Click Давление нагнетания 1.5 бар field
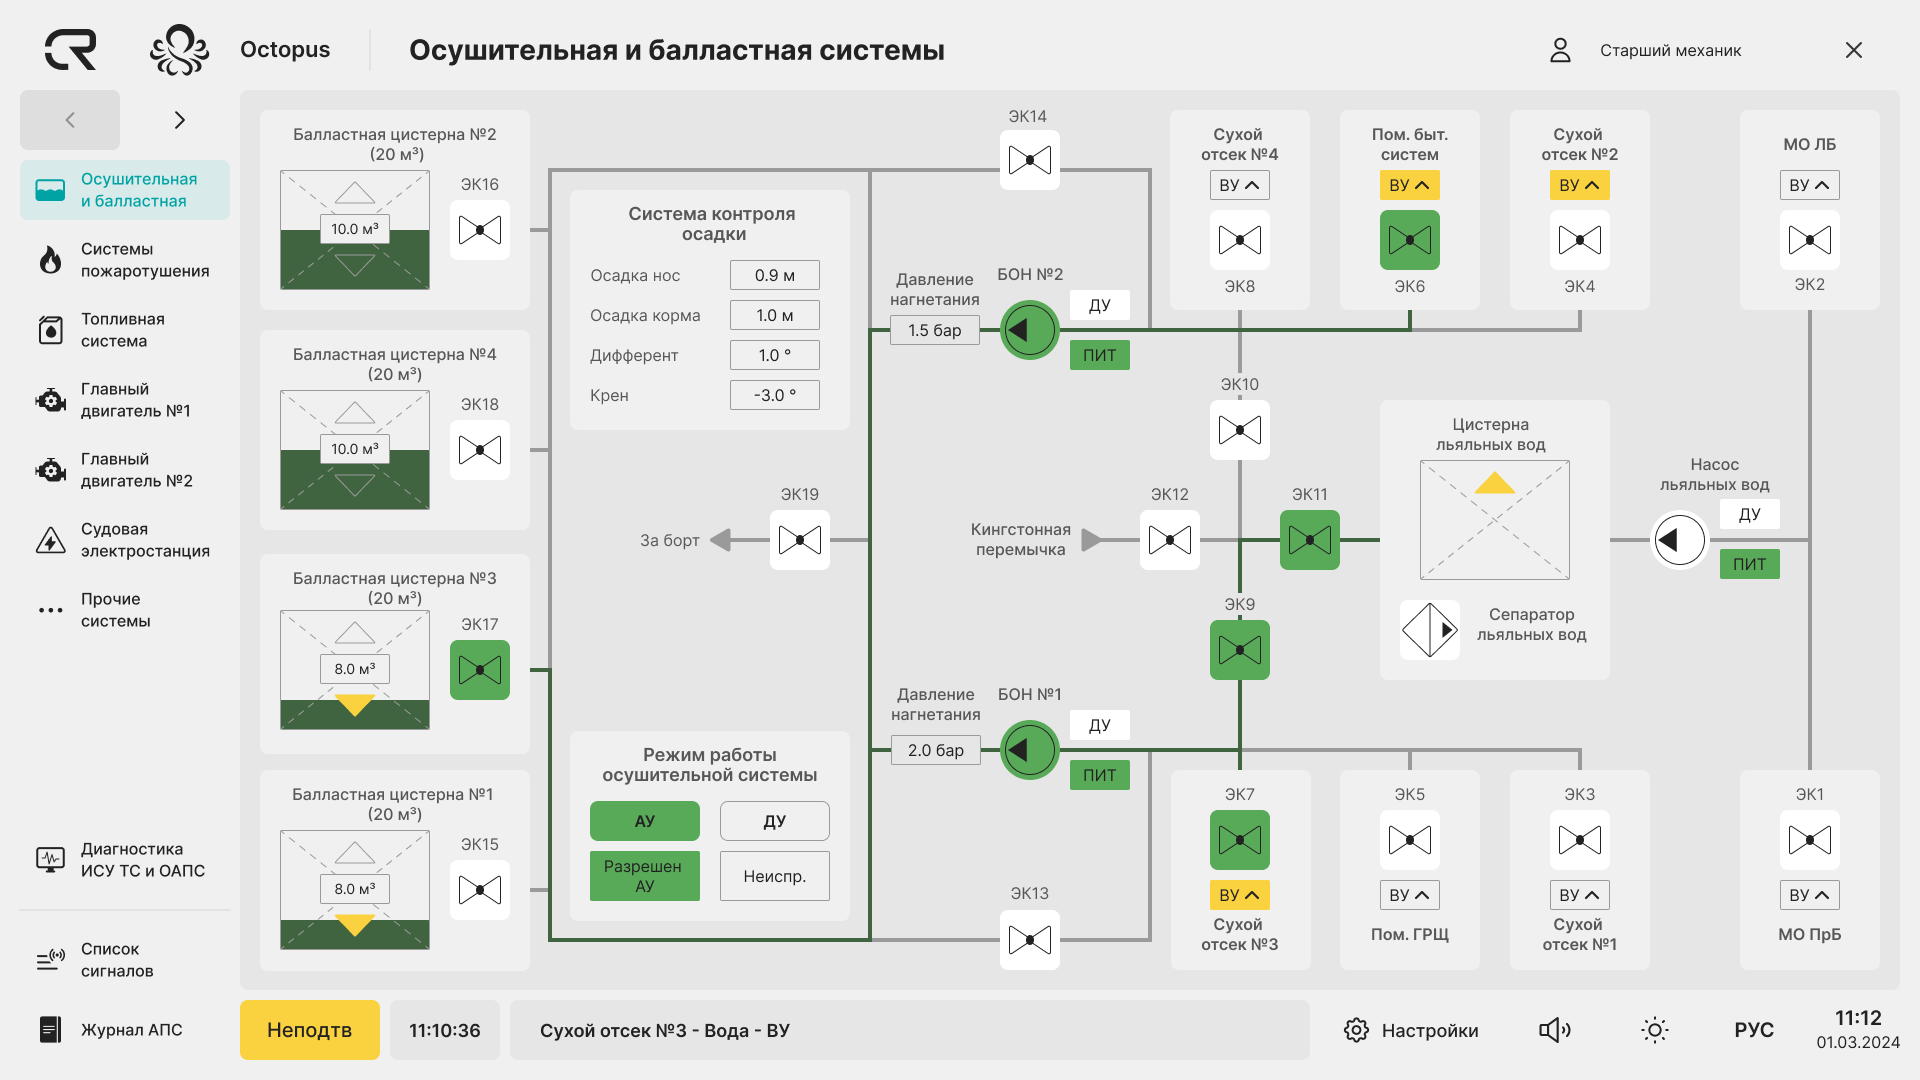This screenshot has width=1920, height=1080. pos(935,330)
